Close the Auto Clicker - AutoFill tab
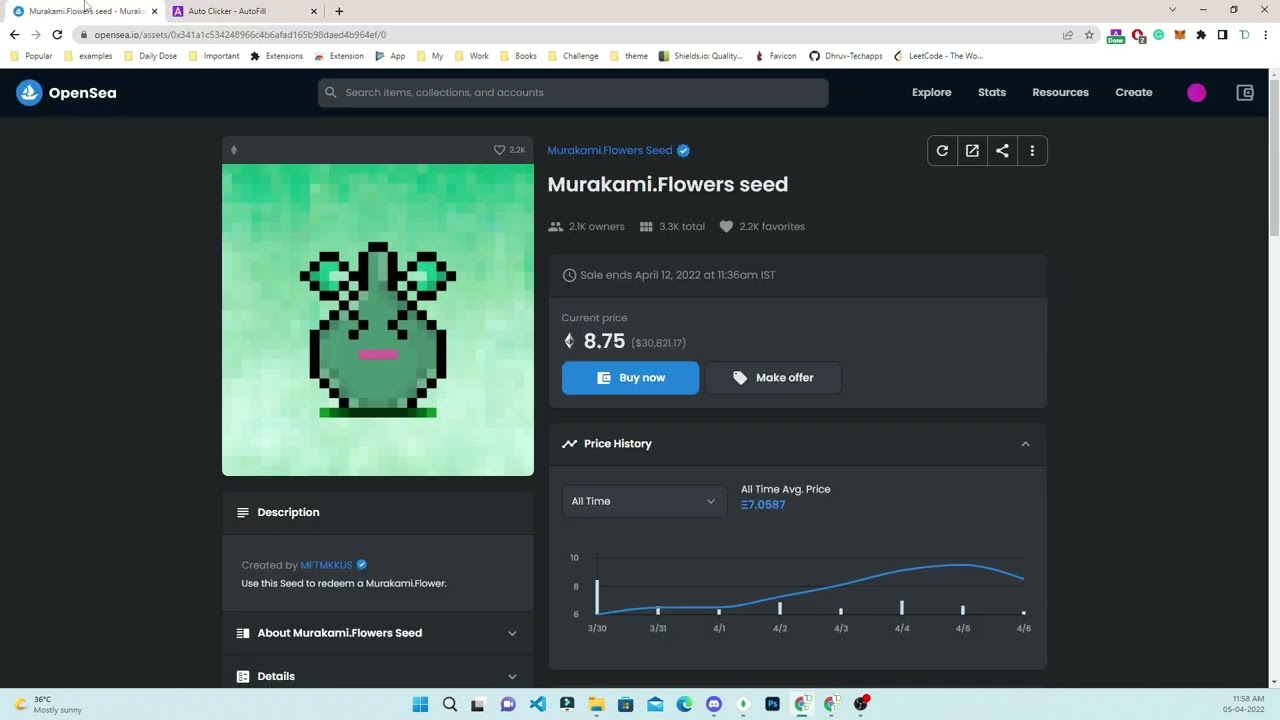 [x=313, y=11]
